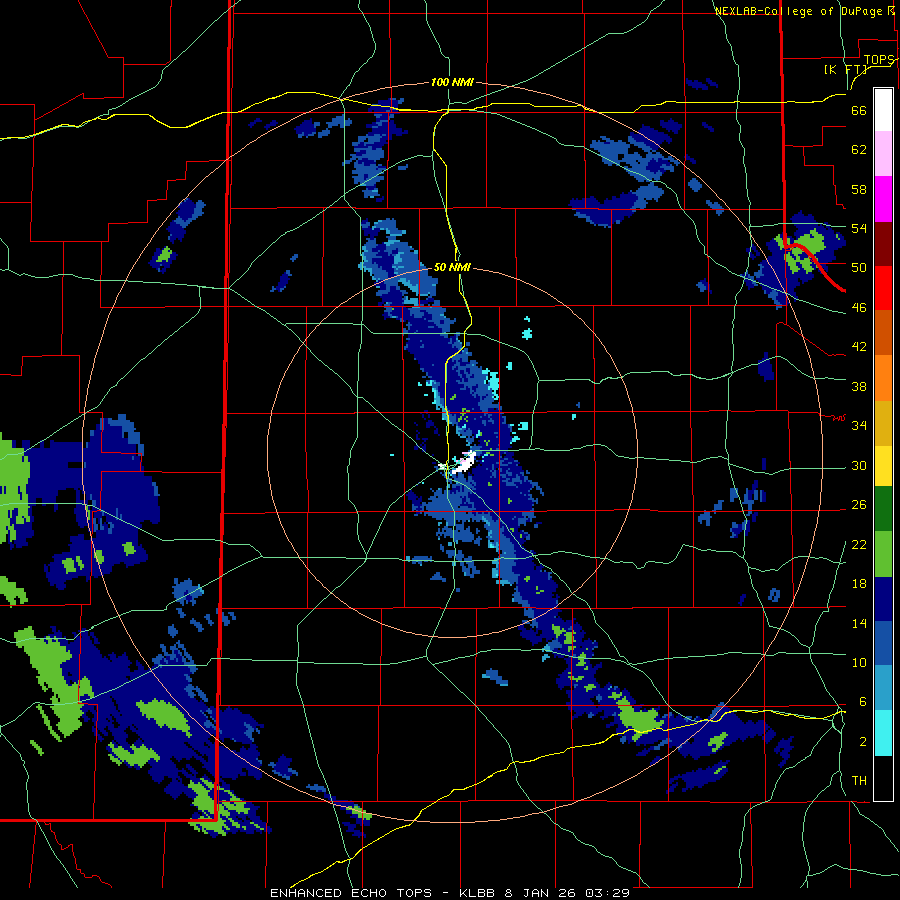Select the 50 NMI range ring label
Image resolution: width=900 pixels, height=900 pixels.
point(452,267)
